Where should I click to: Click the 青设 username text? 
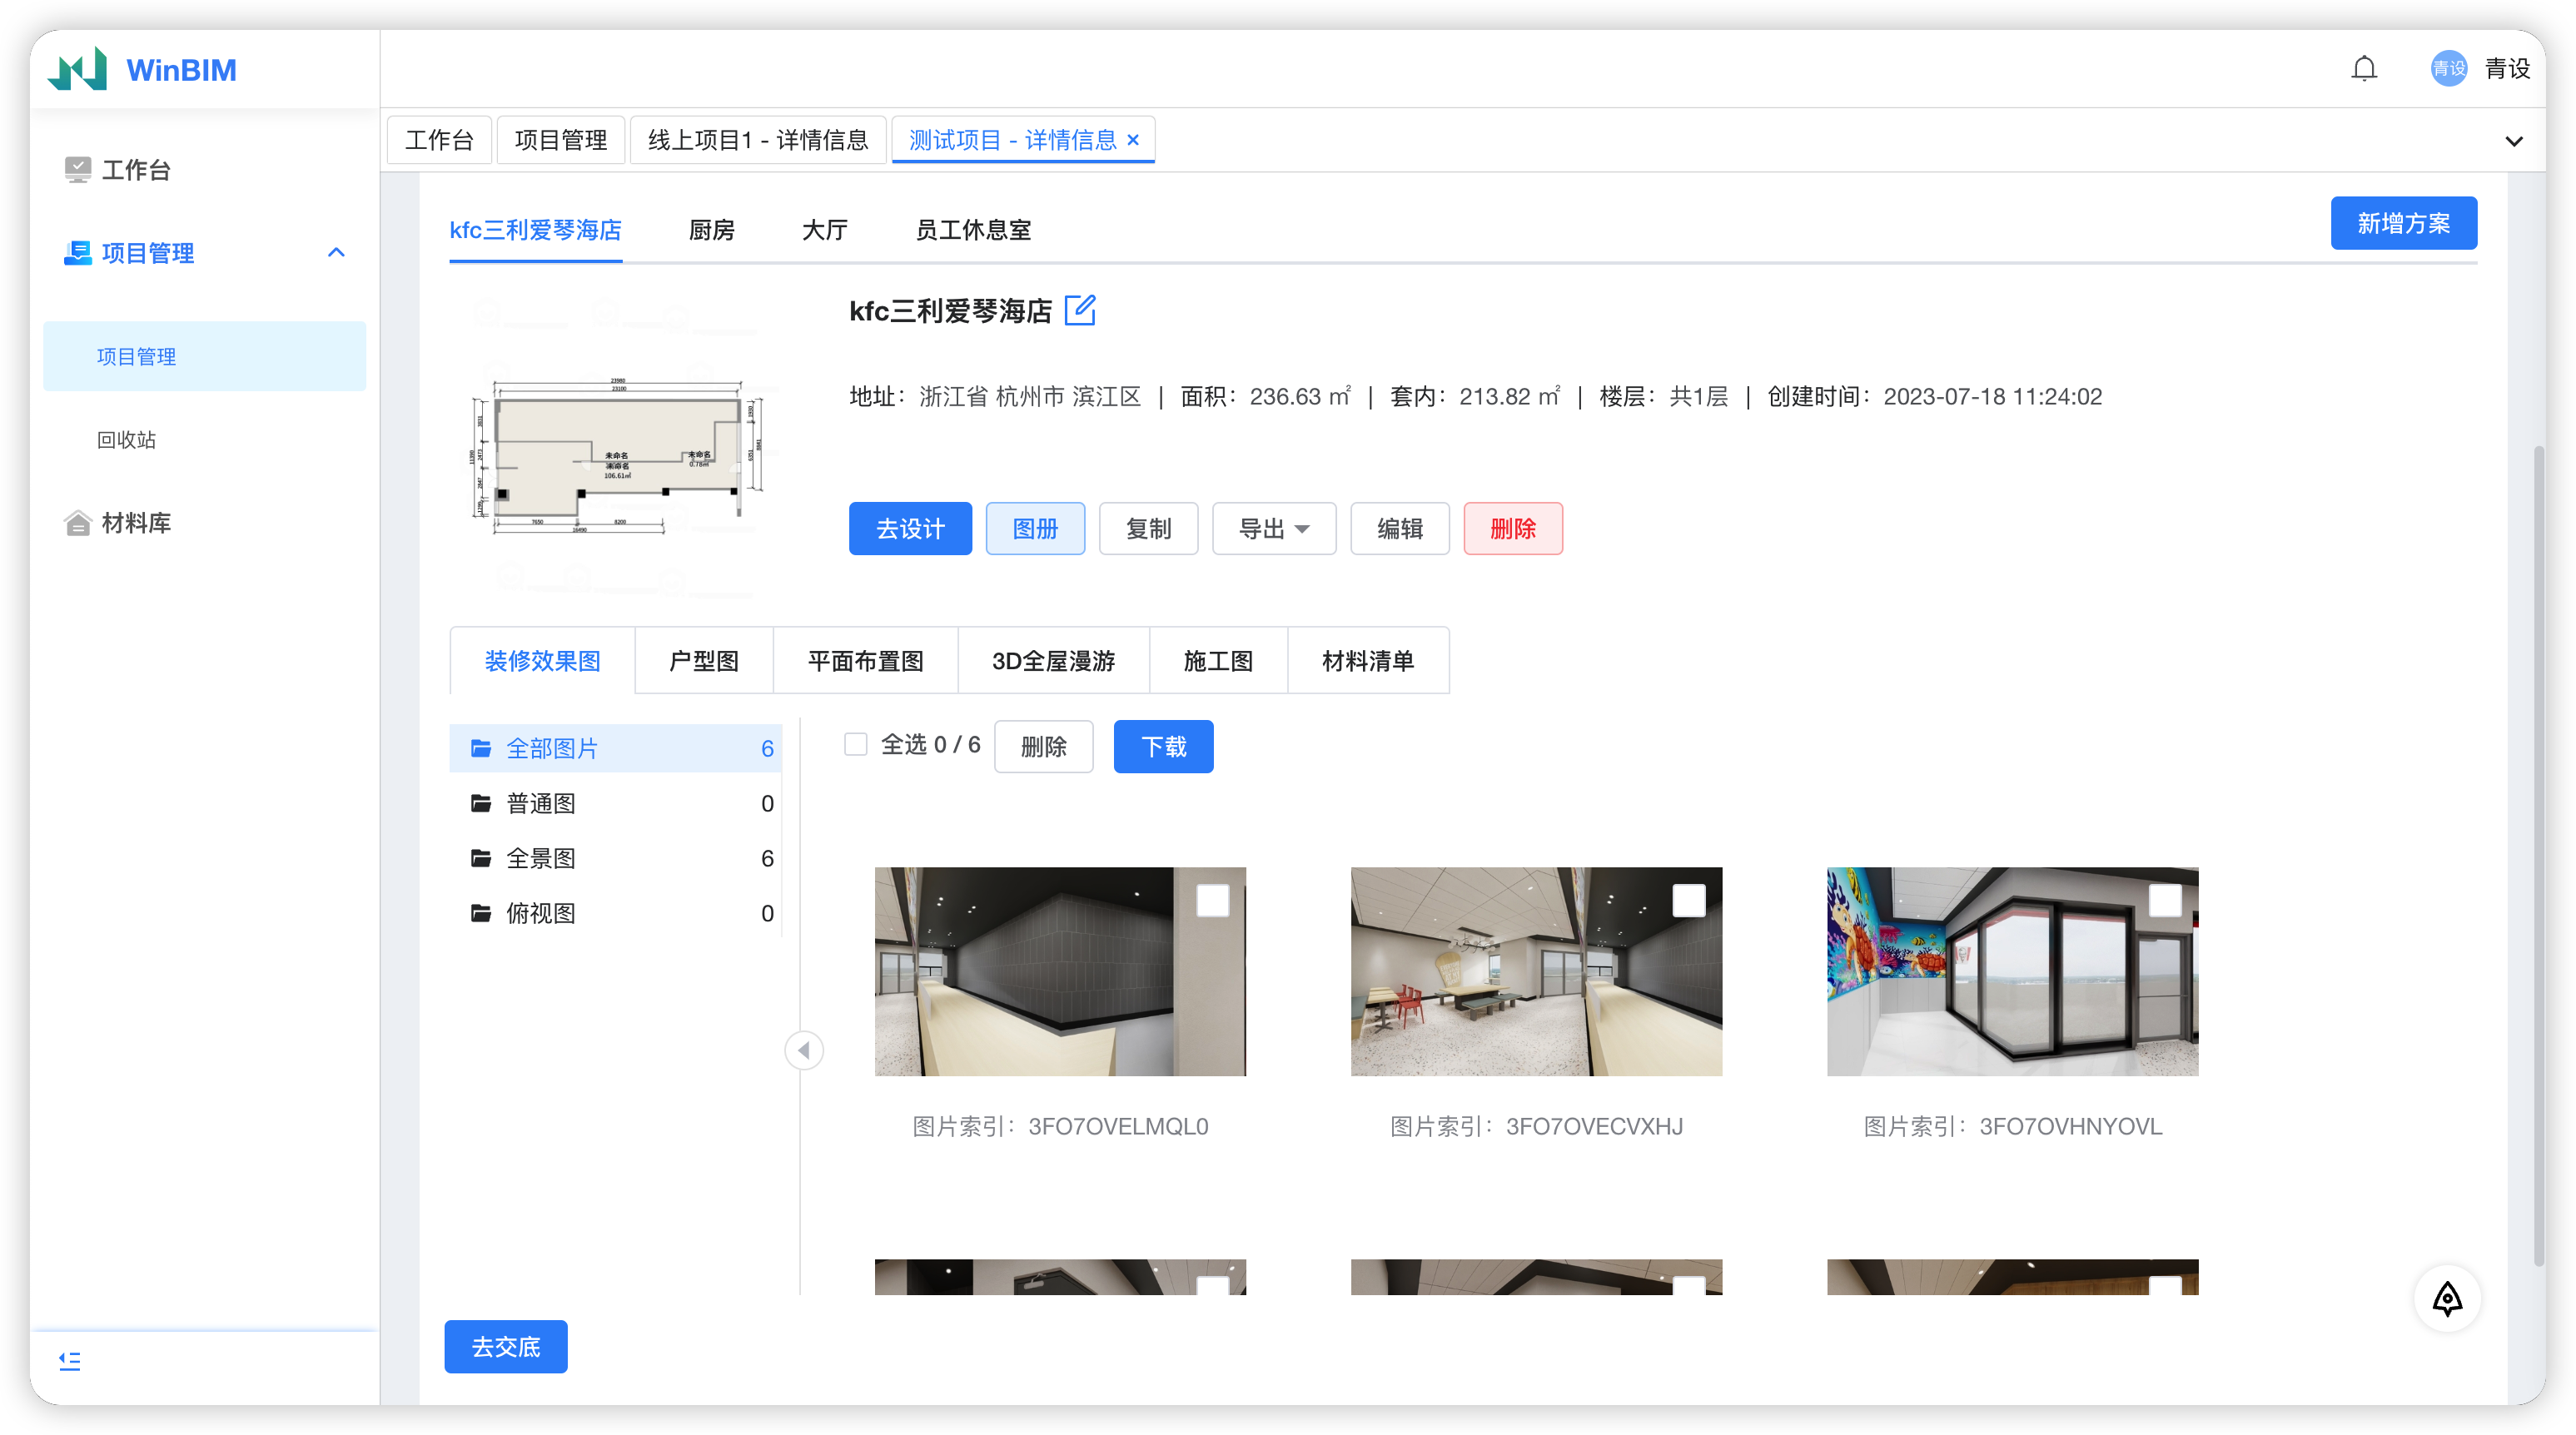coord(2508,68)
